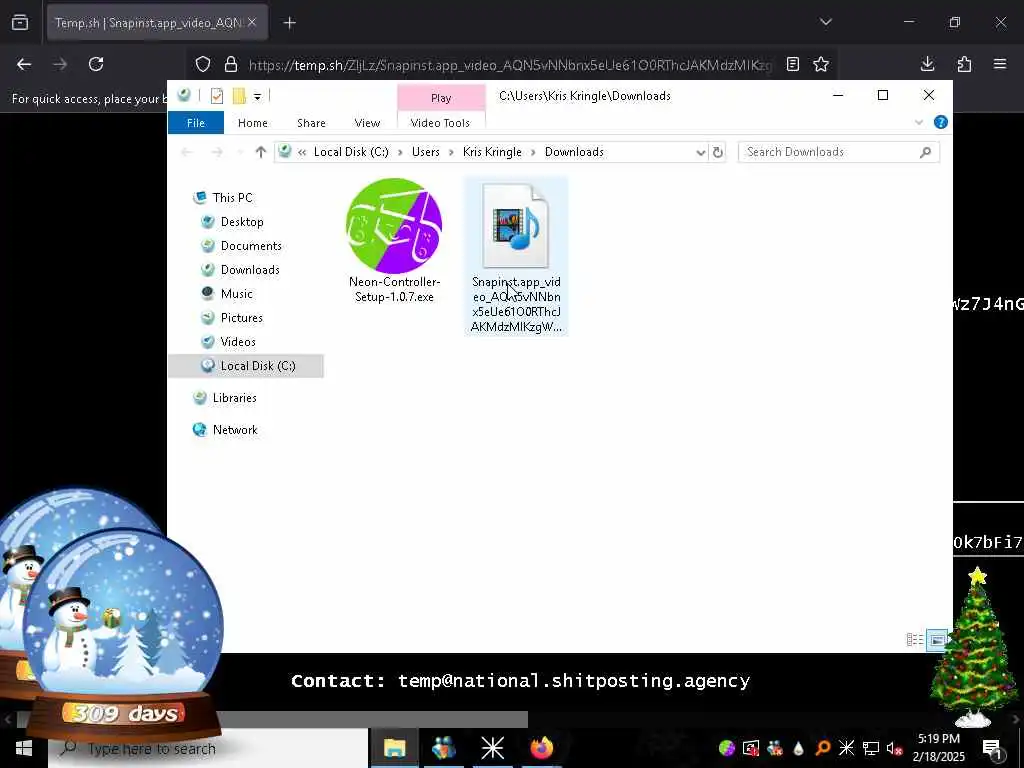Open Libraries in the navigation pane

point(234,398)
